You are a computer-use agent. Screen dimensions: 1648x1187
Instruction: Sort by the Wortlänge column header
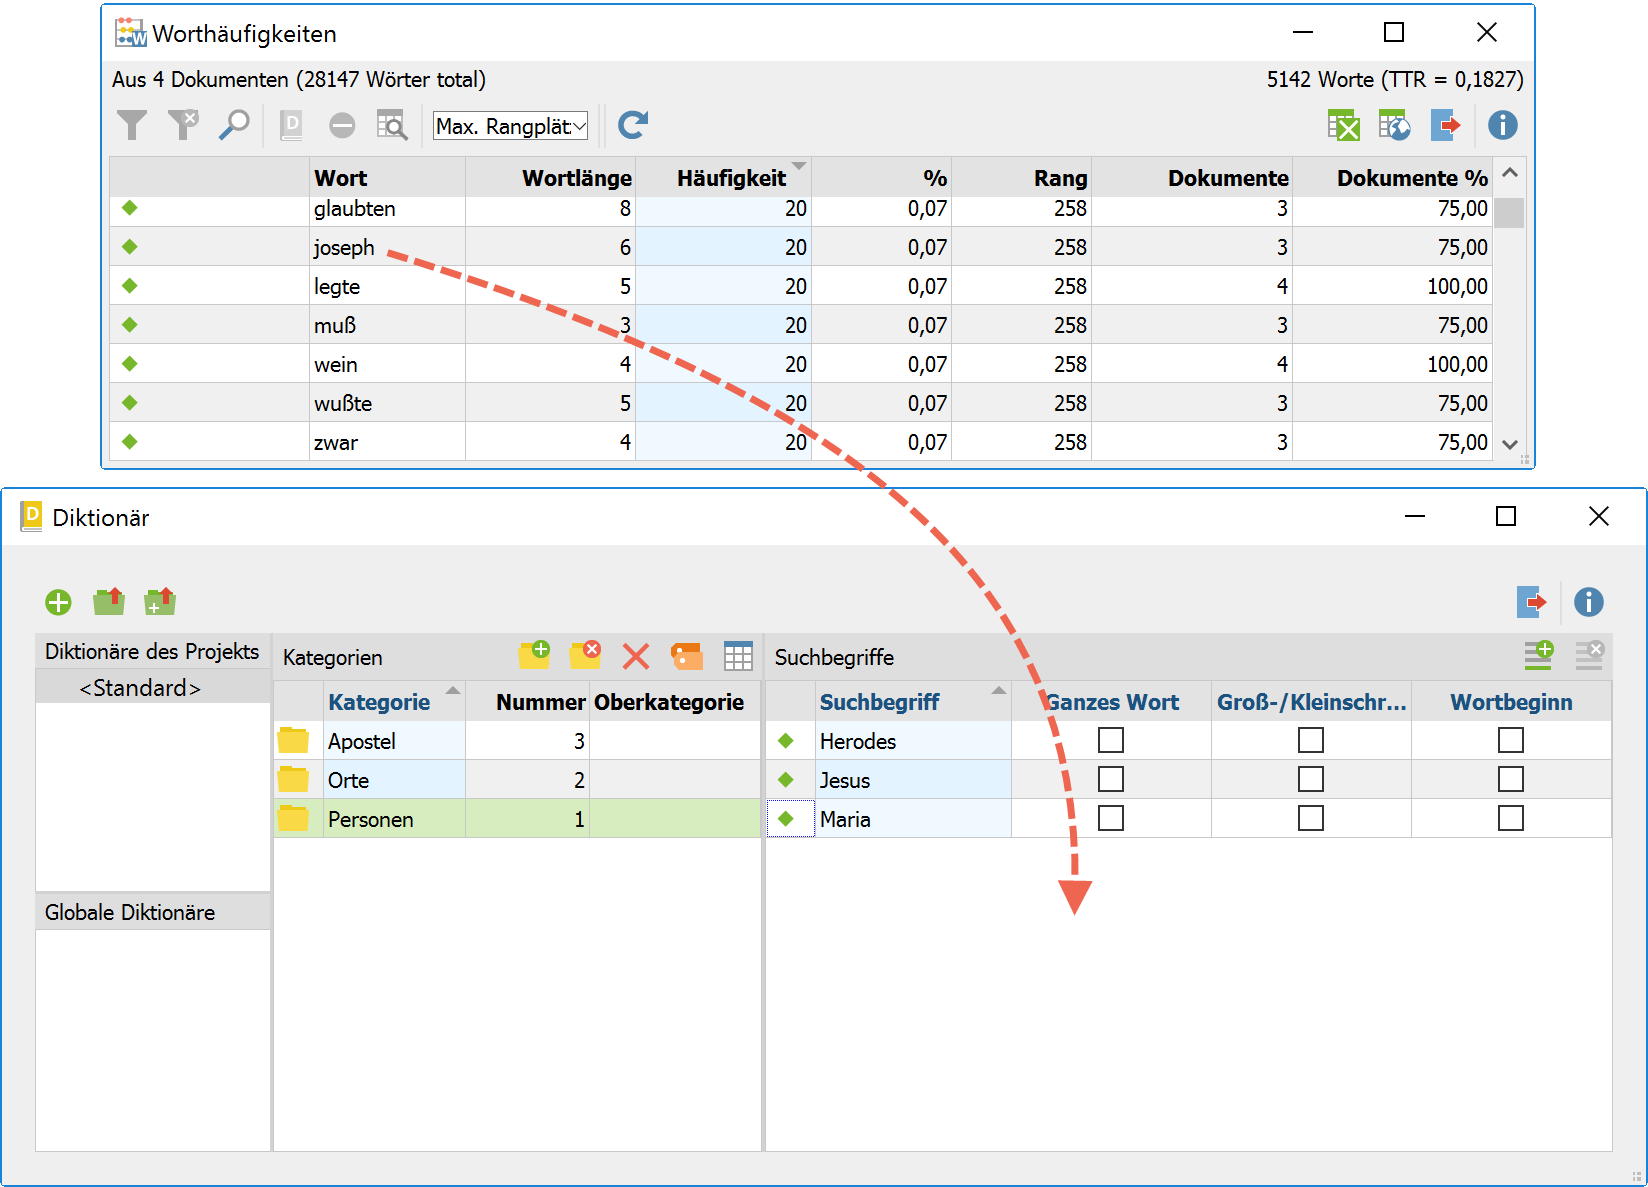(x=550, y=178)
